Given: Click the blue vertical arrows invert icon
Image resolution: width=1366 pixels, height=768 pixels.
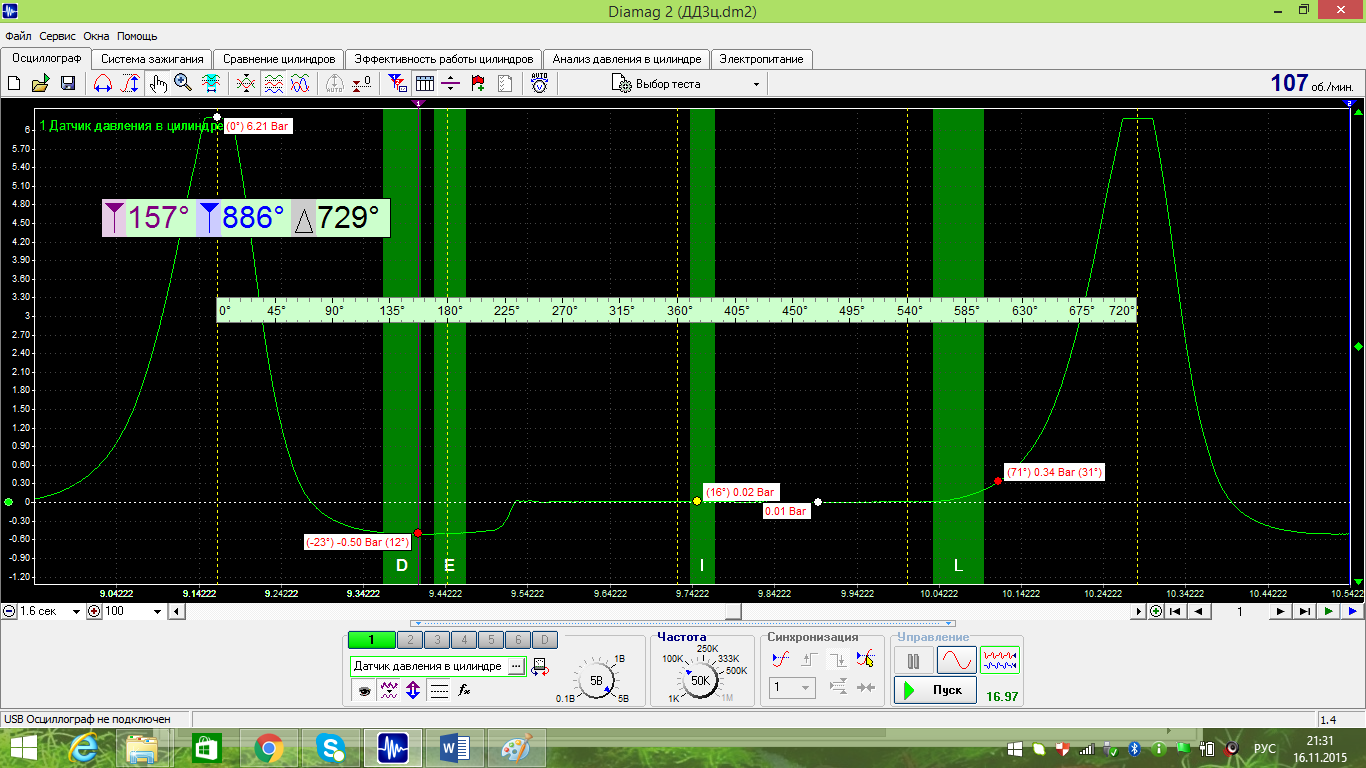Looking at the screenshot, I should point(413,690).
